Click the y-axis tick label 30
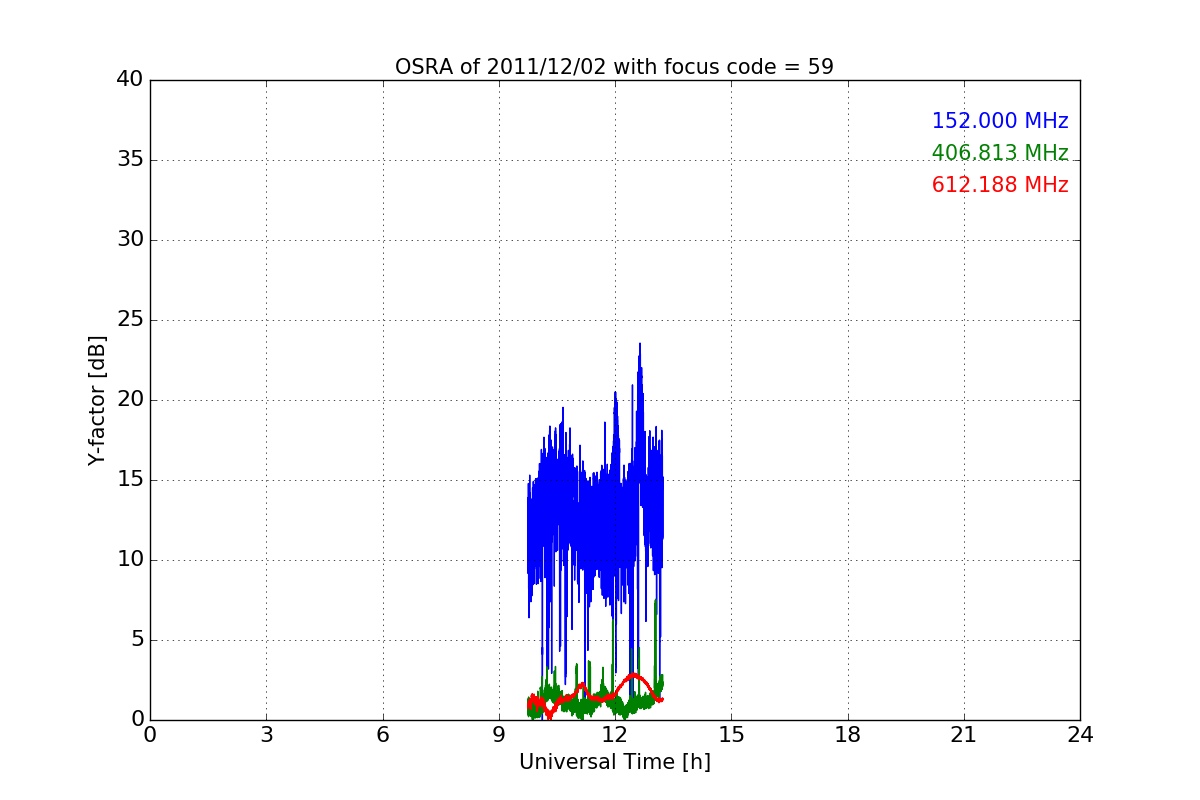The height and width of the screenshot is (800, 1200). pyautogui.click(x=130, y=239)
